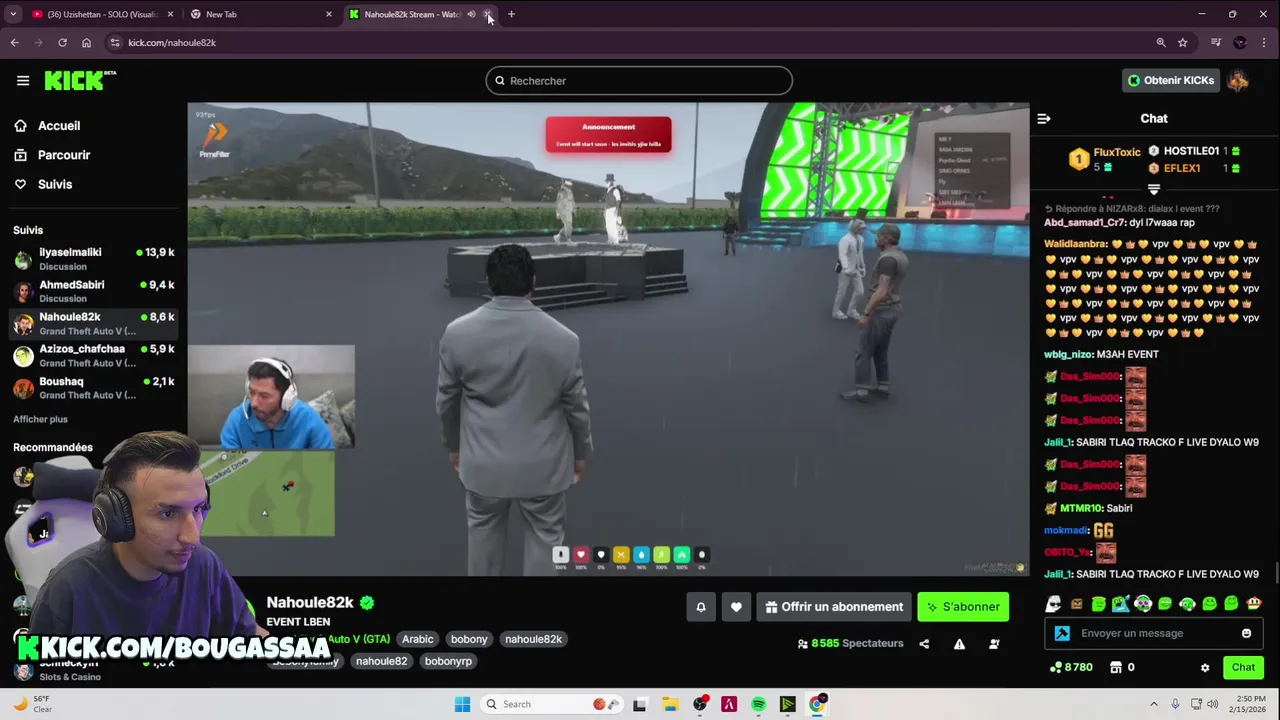Screen dimensions: 1280x720
Task: Go to Accueil in the sidebar
Action: (x=59, y=126)
